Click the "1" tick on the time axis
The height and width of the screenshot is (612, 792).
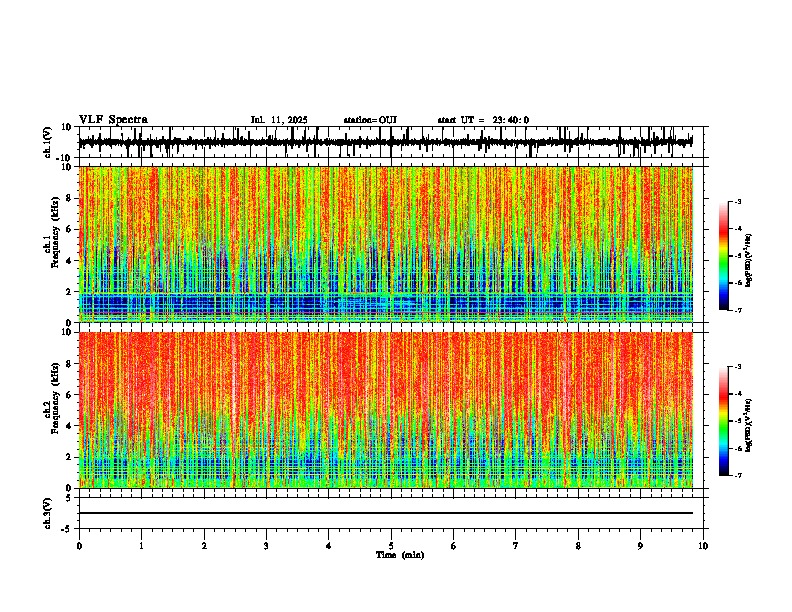(x=141, y=546)
